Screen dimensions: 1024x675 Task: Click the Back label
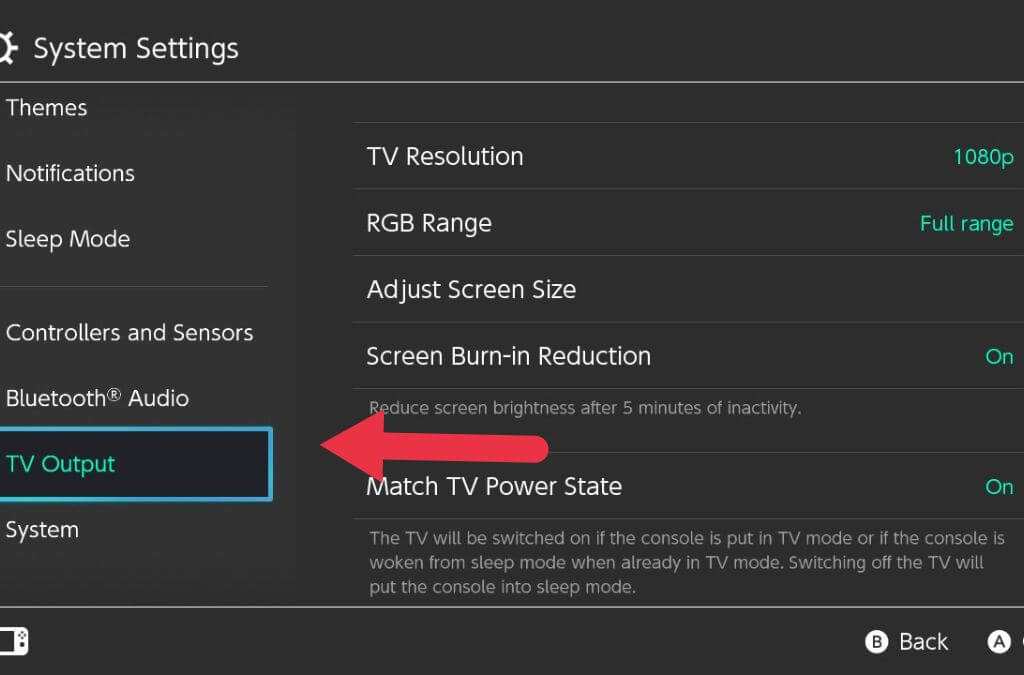point(922,642)
